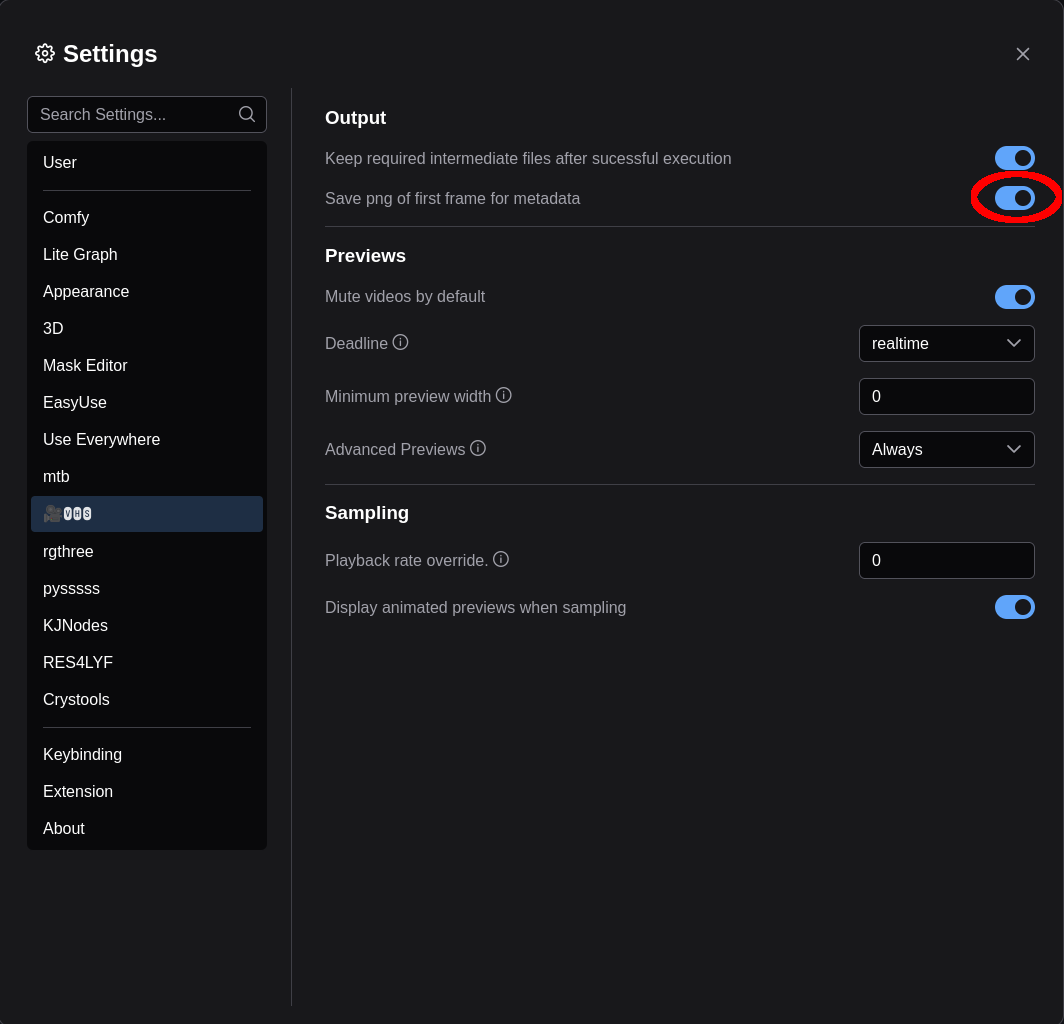Image resolution: width=1064 pixels, height=1024 pixels.
Task: Click the Deadline info icon
Action: (x=400, y=342)
